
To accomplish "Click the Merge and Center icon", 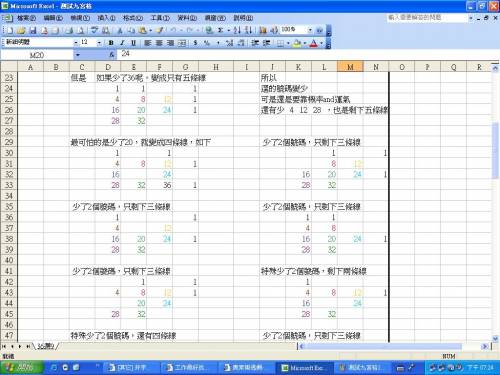I will click(x=182, y=43).
